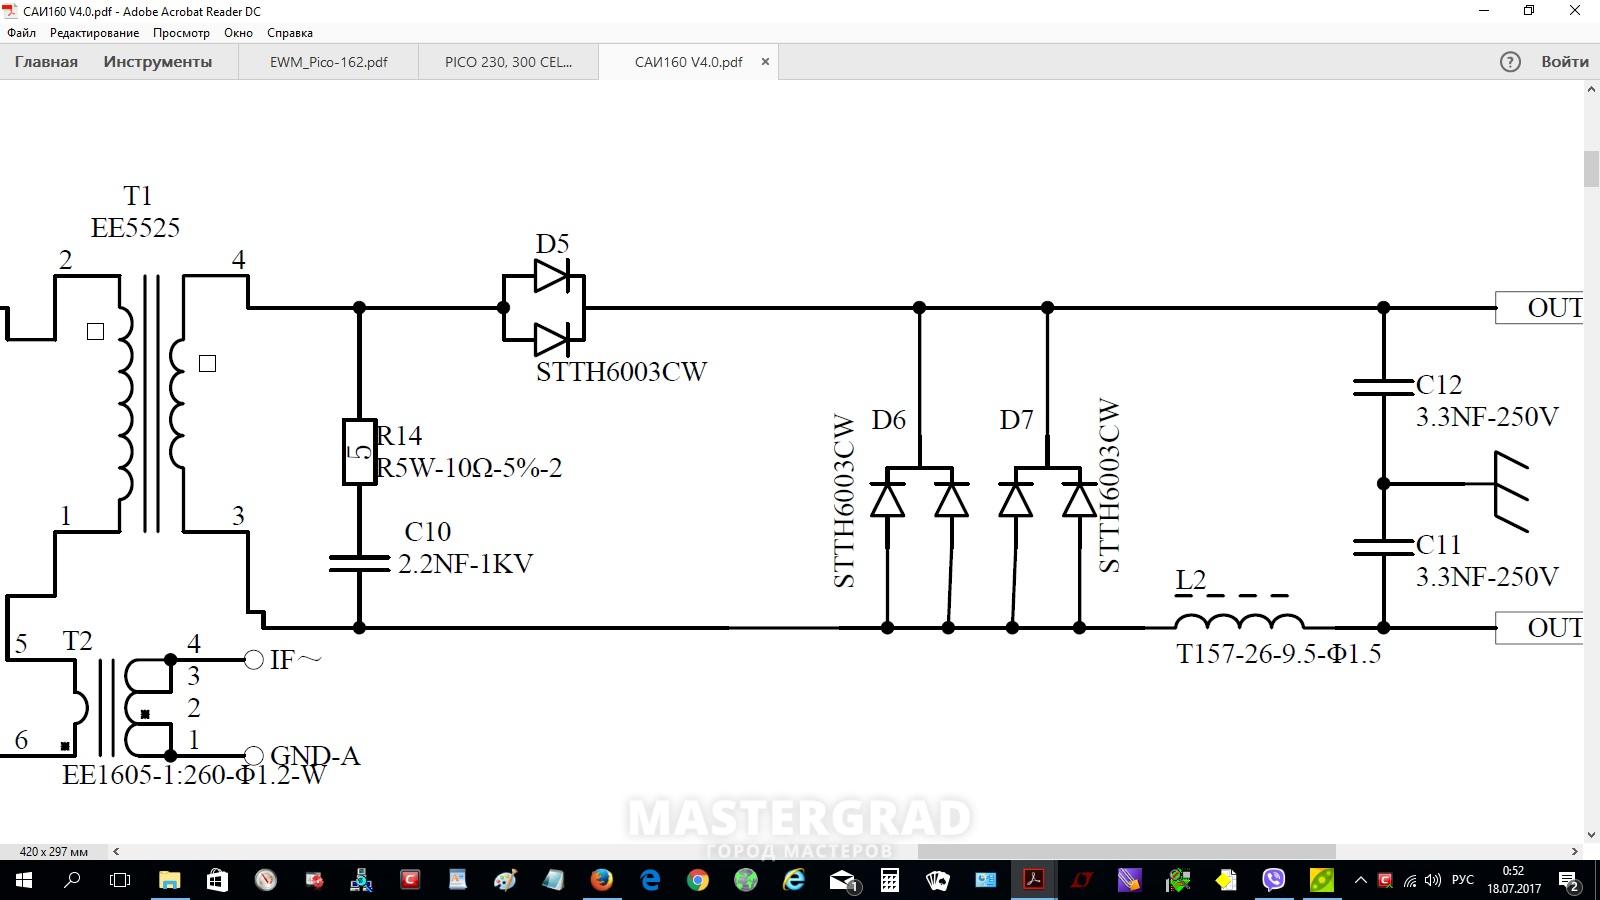The image size is (1600, 900).
Task: Click the 2.2NF-1KV capacitor label
Action: (x=465, y=564)
